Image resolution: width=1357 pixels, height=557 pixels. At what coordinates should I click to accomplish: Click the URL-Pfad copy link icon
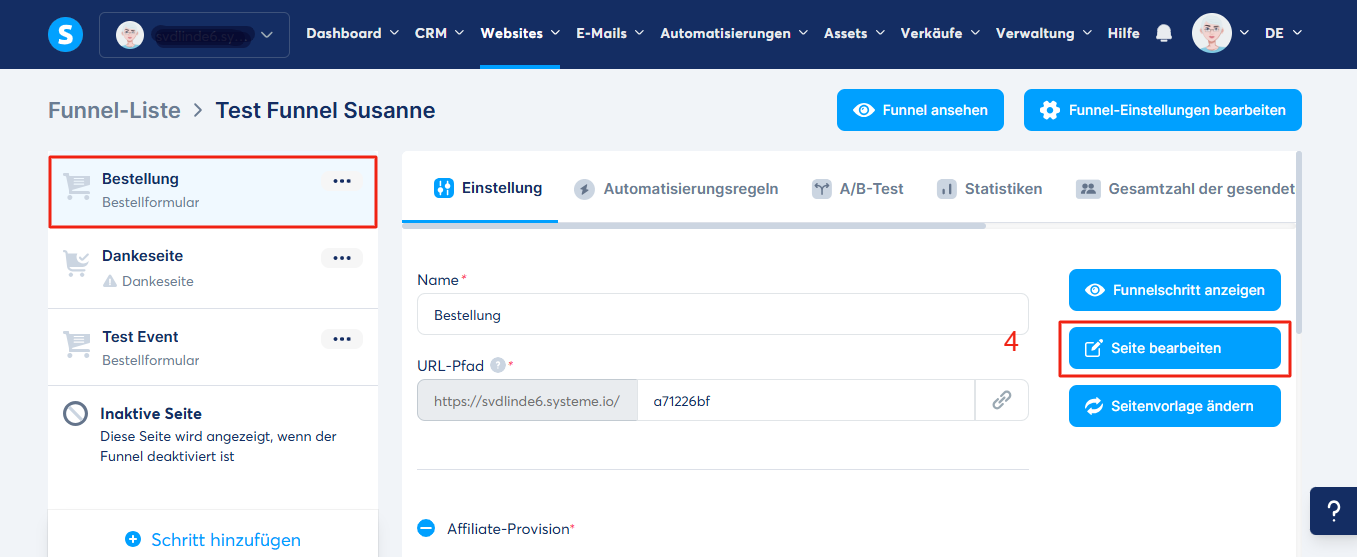tap(1001, 400)
